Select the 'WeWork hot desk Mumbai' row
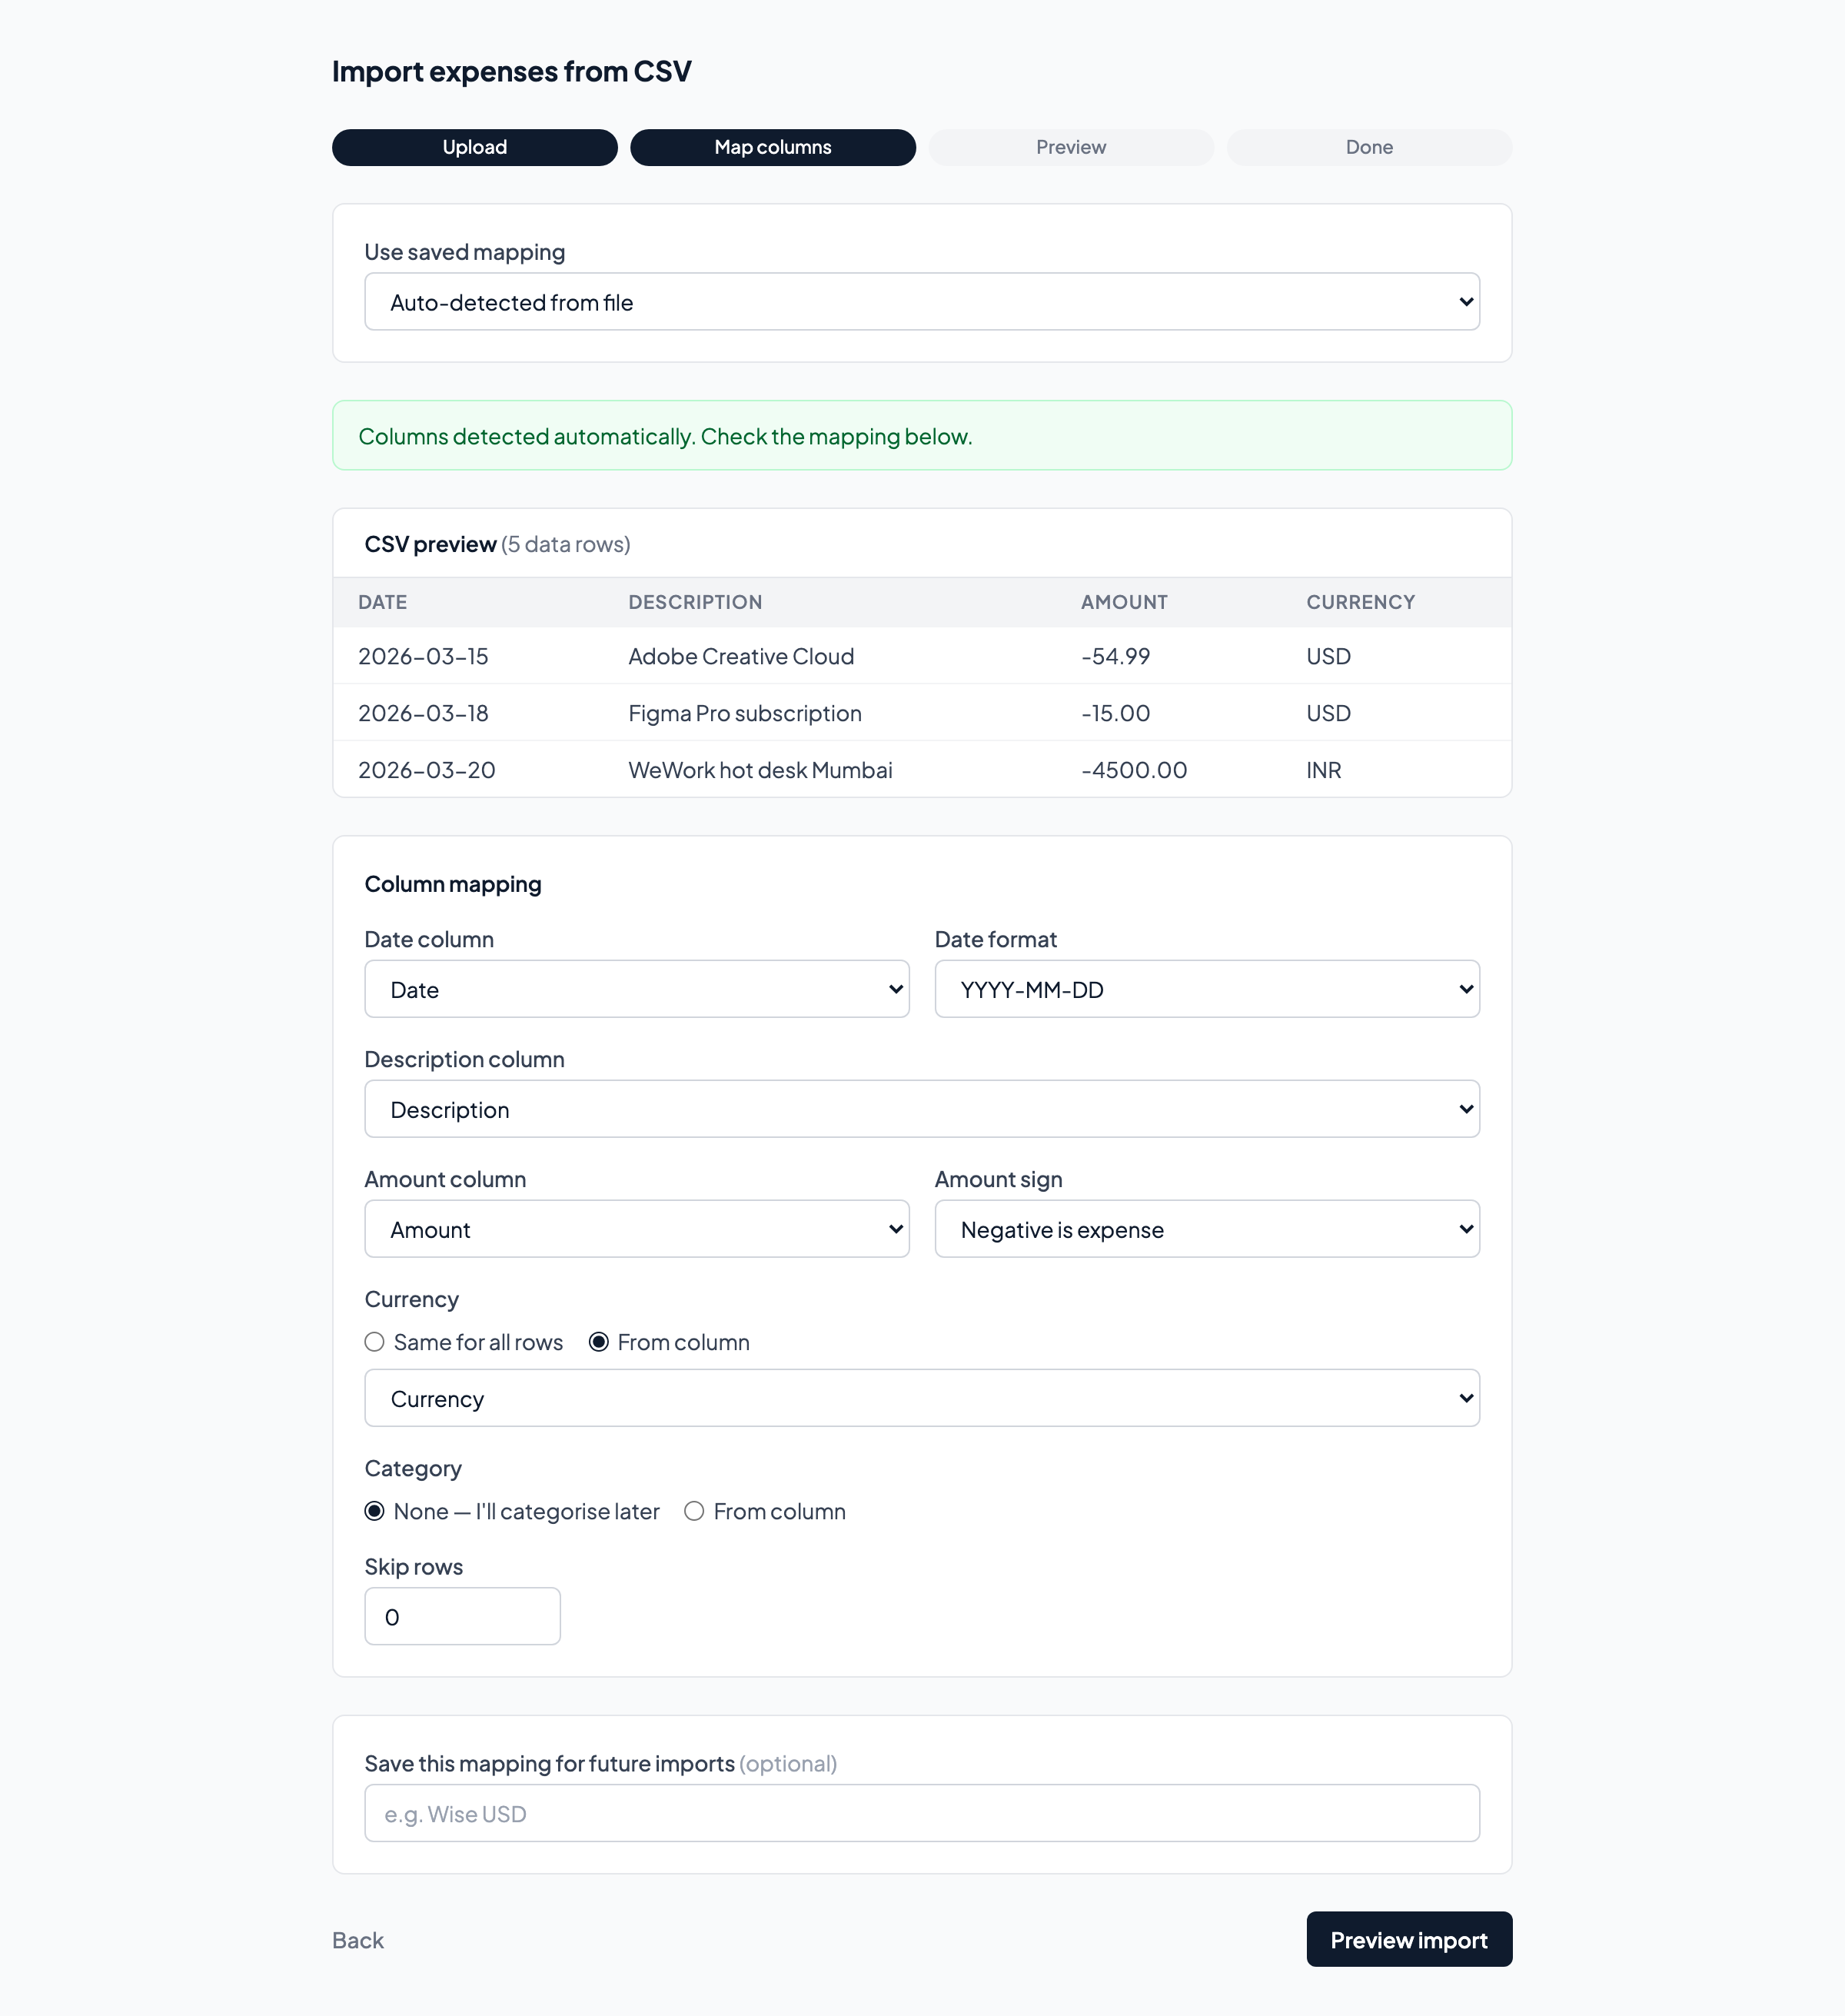Screen dimensions: 1845x2016 760,769
